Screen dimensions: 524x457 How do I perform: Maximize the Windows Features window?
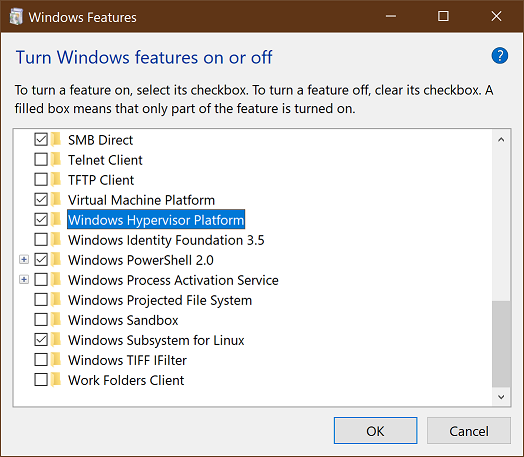coord(443,16)
